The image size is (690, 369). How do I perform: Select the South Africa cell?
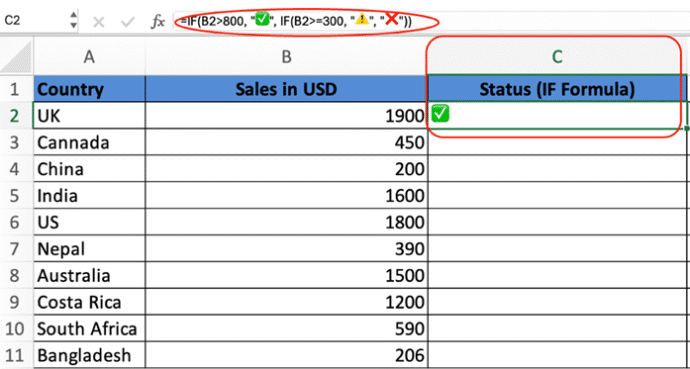click(89, 329)
